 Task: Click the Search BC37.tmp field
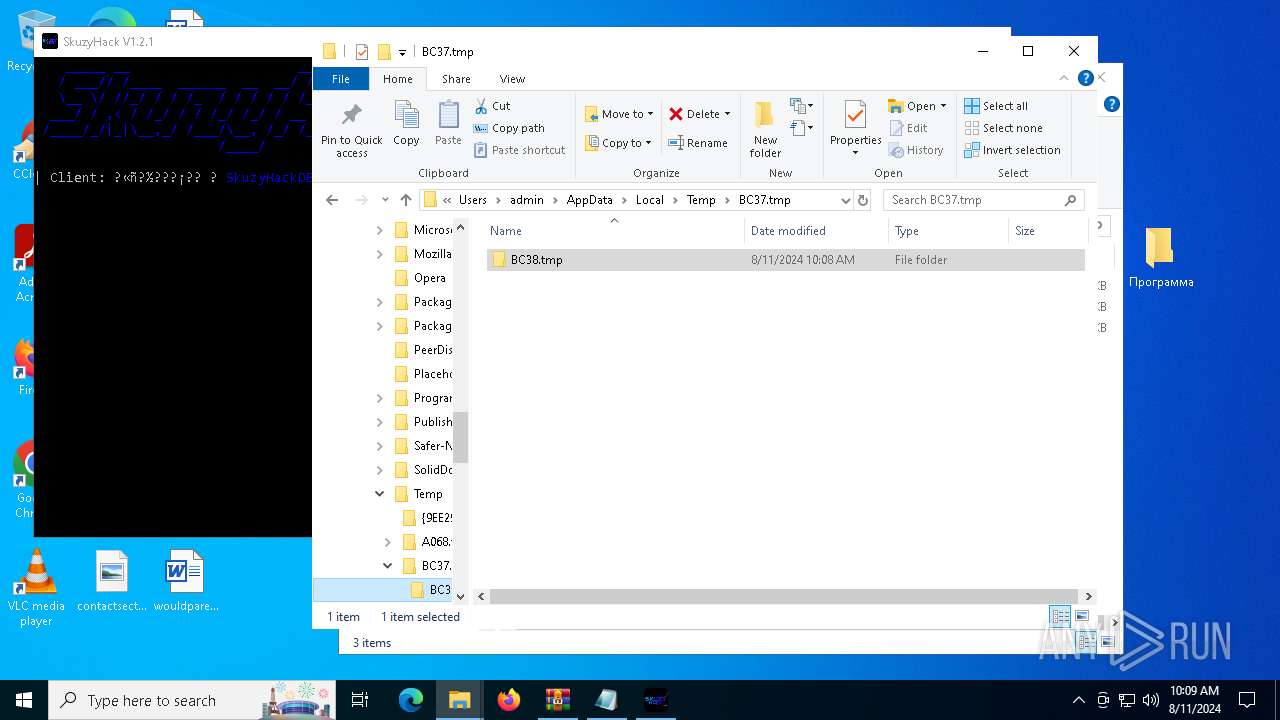click(984, 200)
